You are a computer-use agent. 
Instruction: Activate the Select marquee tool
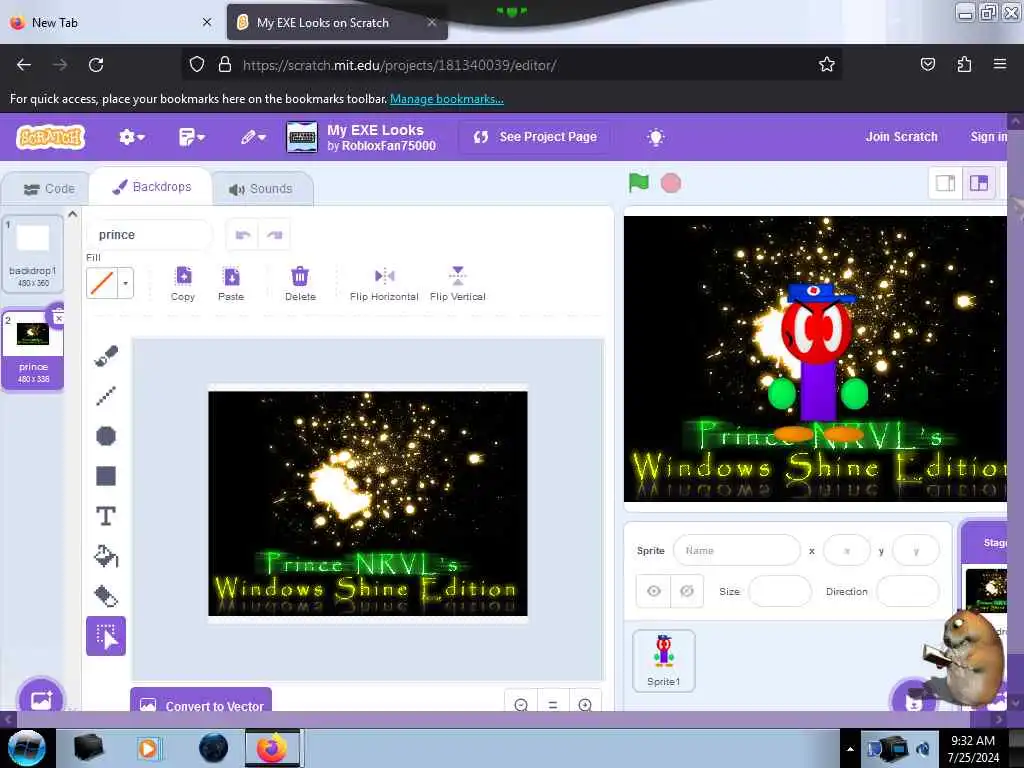(x=106, y=636)
